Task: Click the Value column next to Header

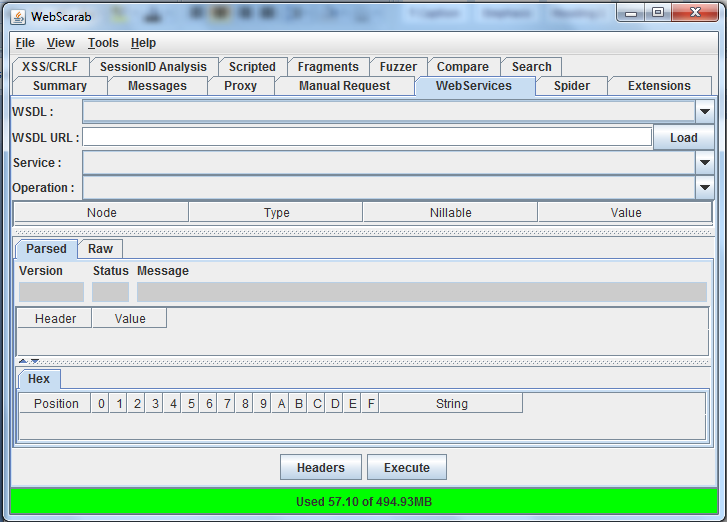Action: pos(130,318)
